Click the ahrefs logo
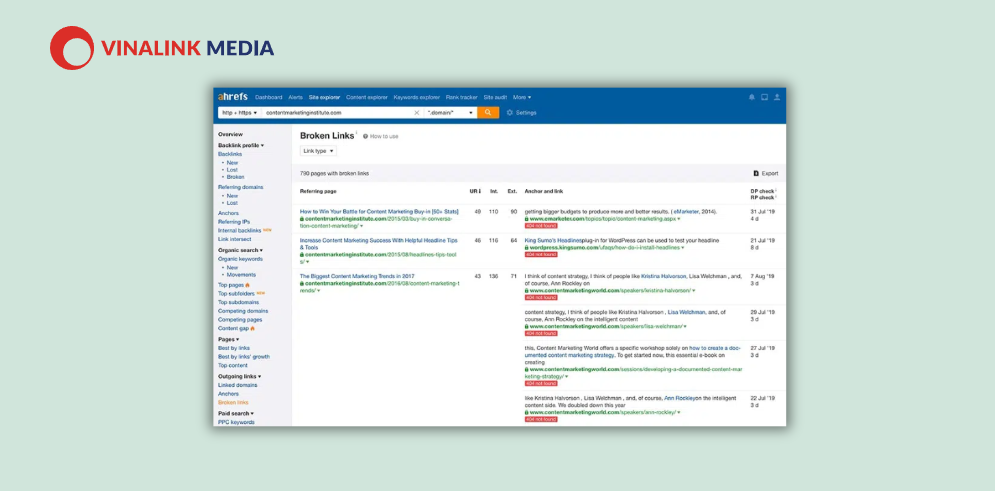Viewport: 995px width, 491px height. pyautogui.click(x=232, y=97)
